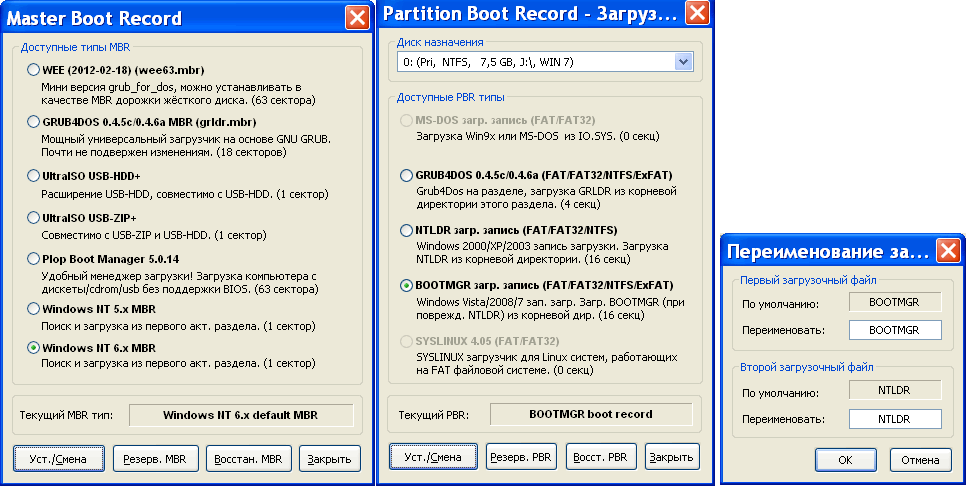The width and height of the screenshot is (968, 486).
Task: Choose Windows NT 5.x MBR option
Action: click(34, 309)
